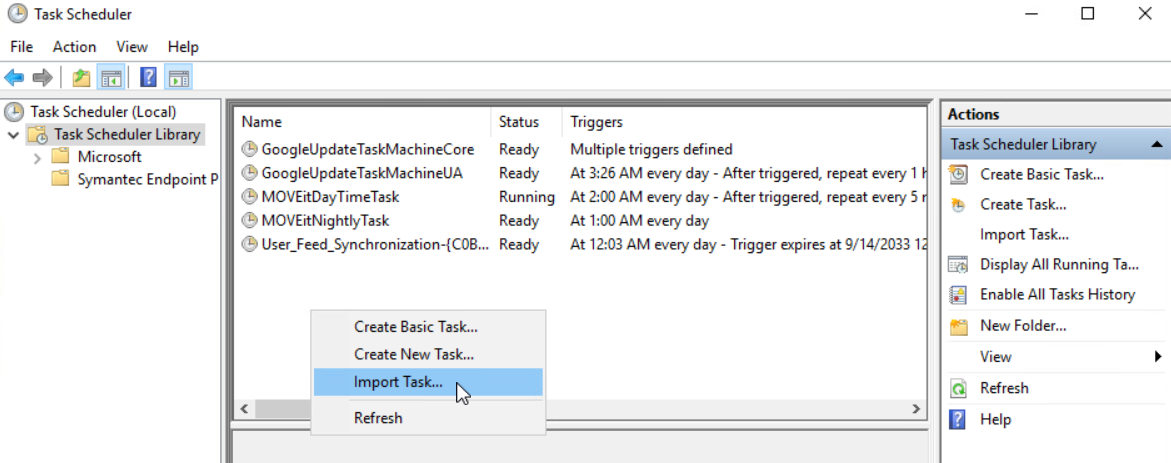Click the Task Scheduler title bar app icon

coord(17,13)
